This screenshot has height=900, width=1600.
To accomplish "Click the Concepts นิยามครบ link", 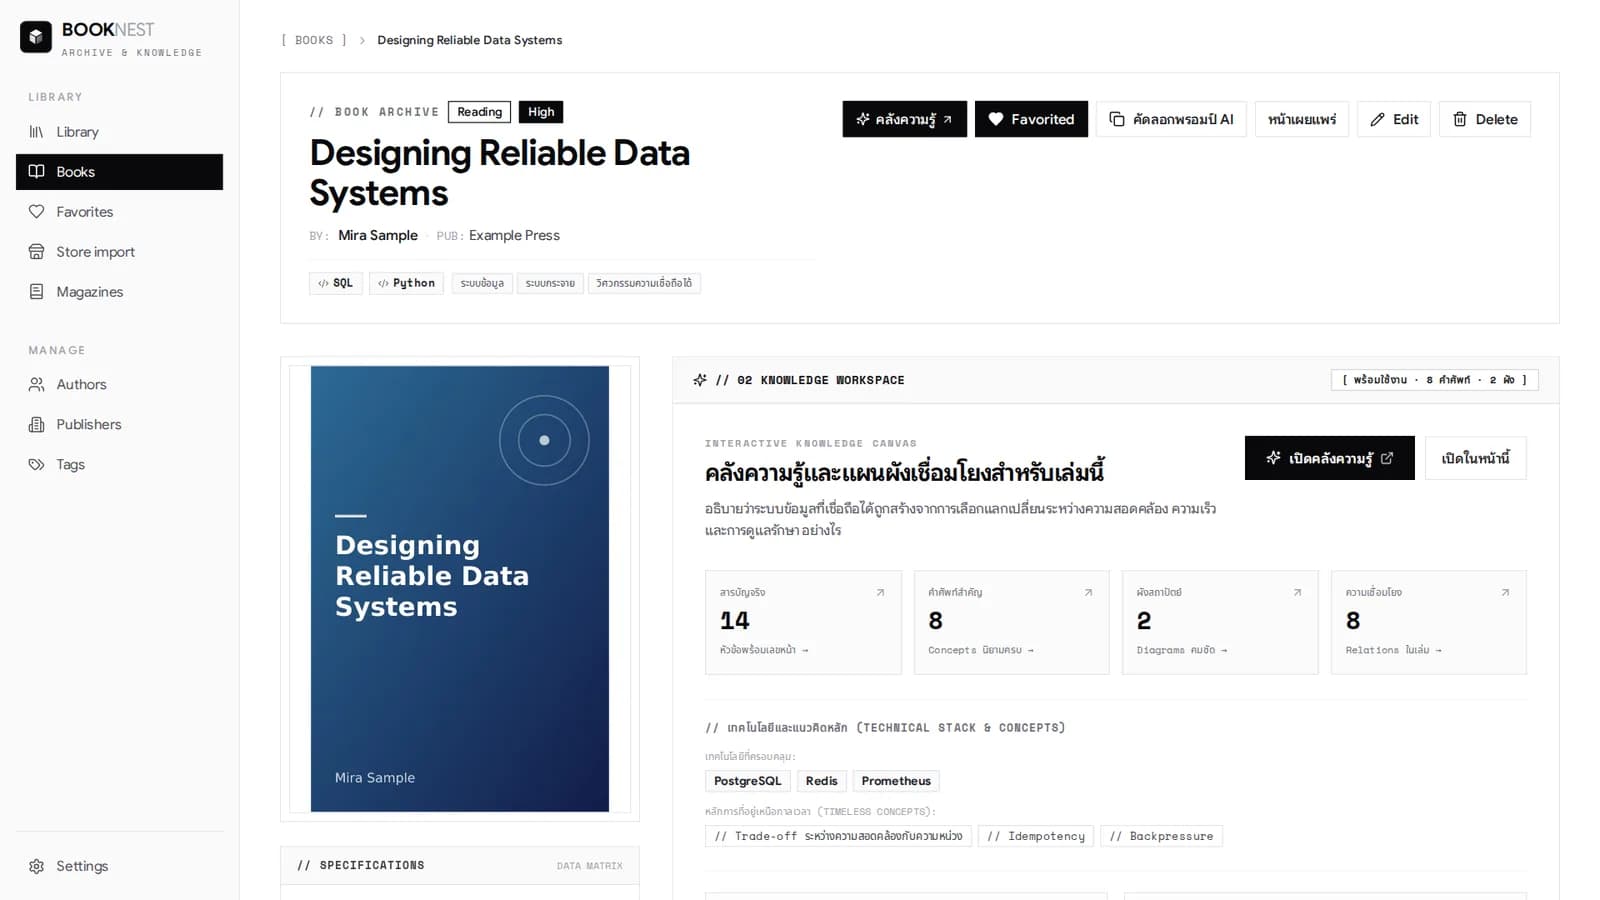I will pos(981,650).
